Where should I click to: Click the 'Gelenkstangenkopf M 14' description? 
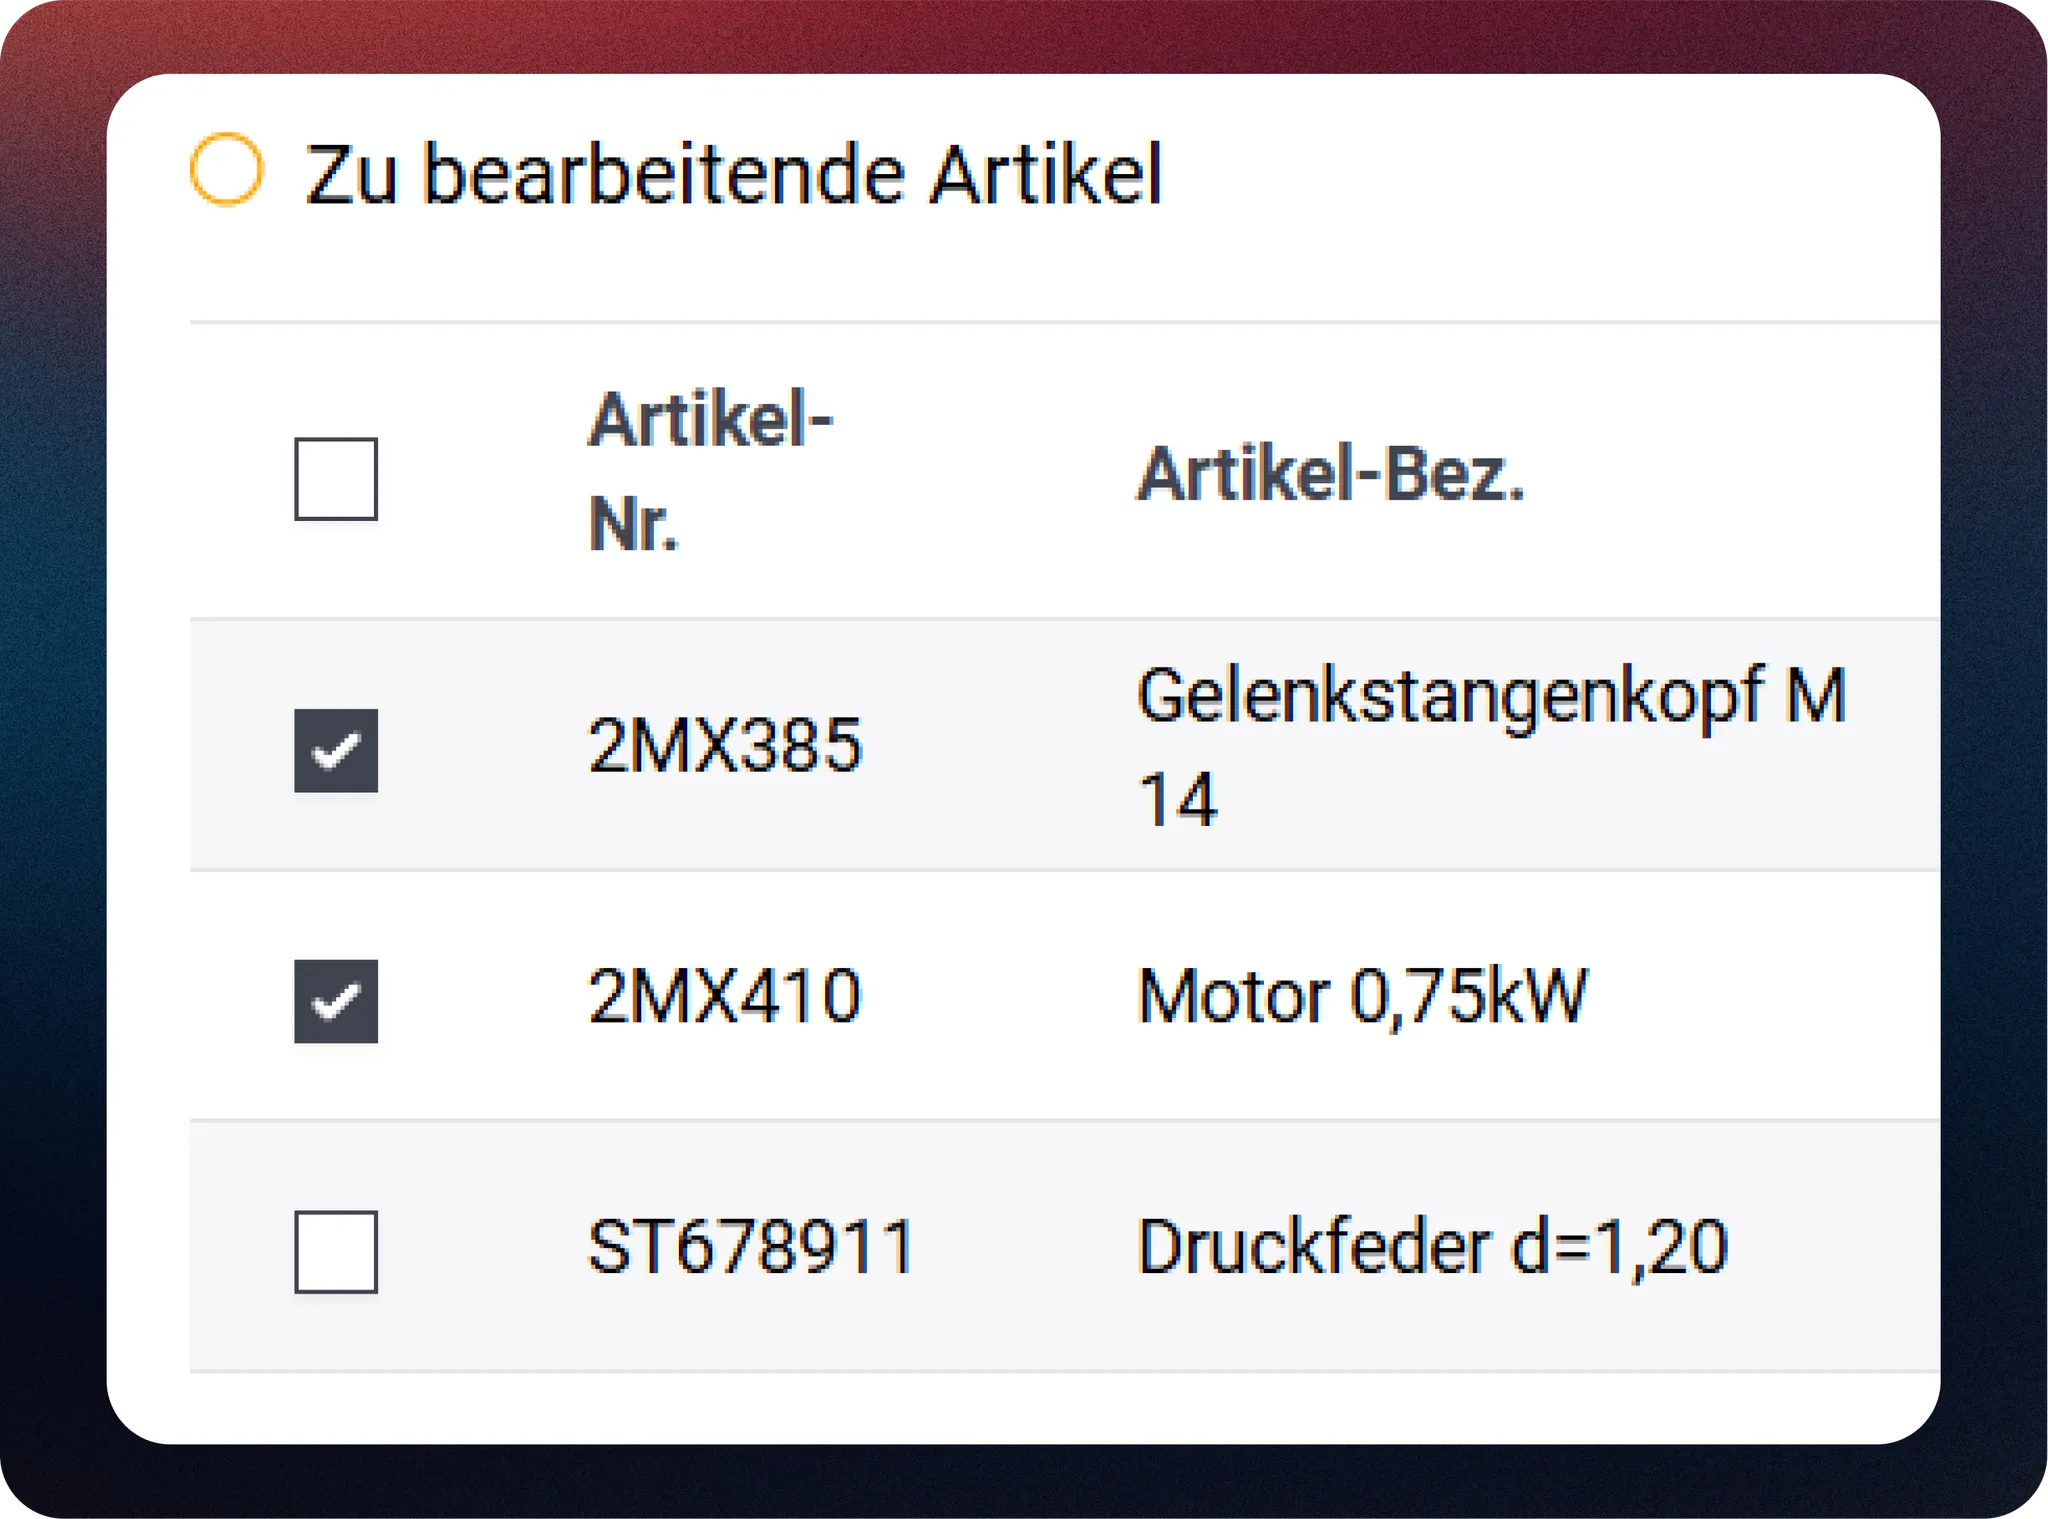pyautogui.click(x=1490, y=746)
